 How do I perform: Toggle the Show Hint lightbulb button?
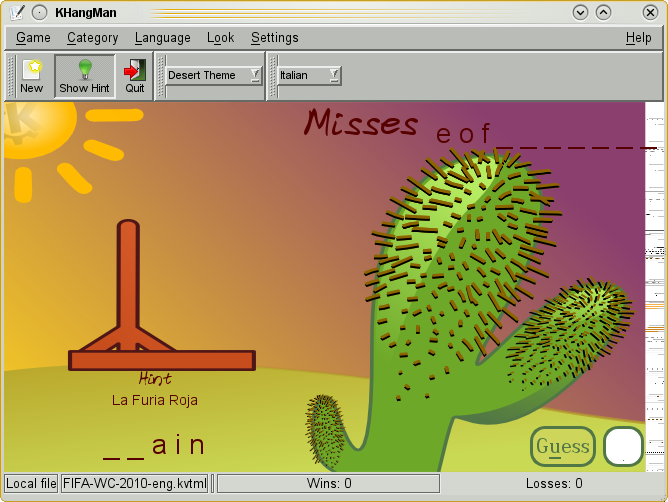(x=84, y=76)
